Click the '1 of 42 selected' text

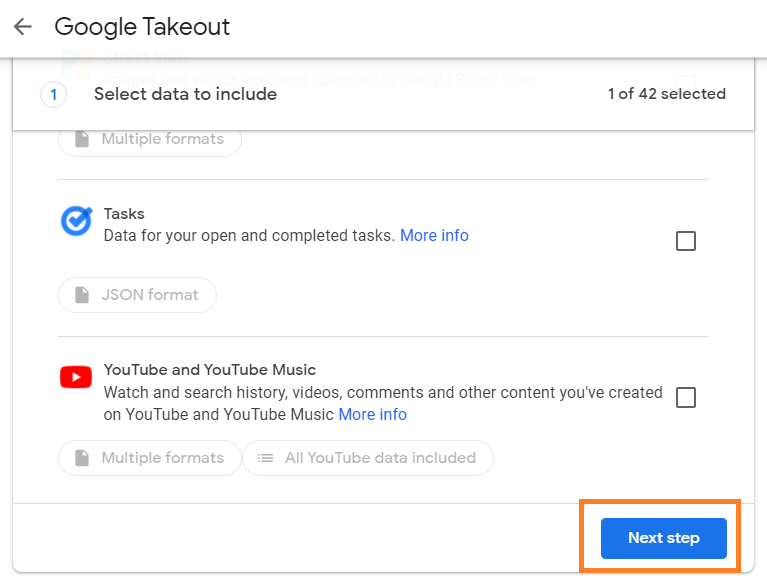click(667, 93)
